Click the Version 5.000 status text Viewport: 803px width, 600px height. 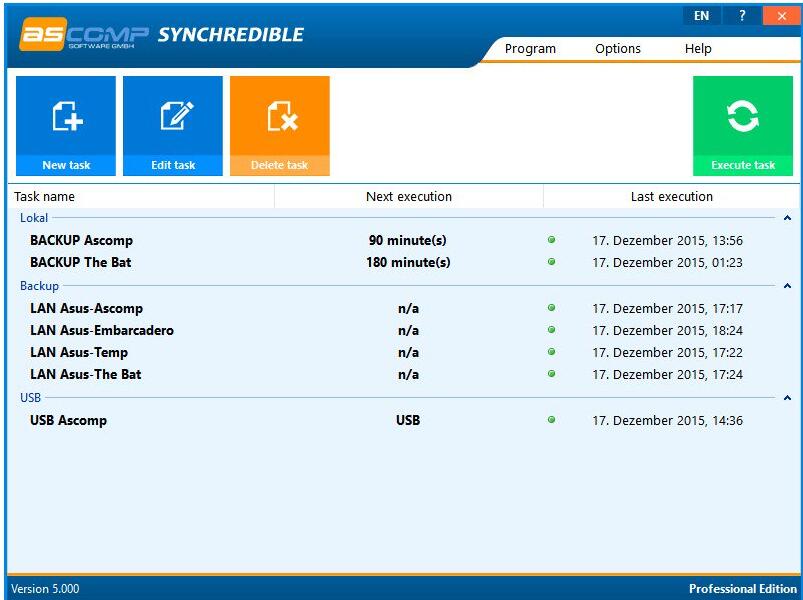point(45,589)
